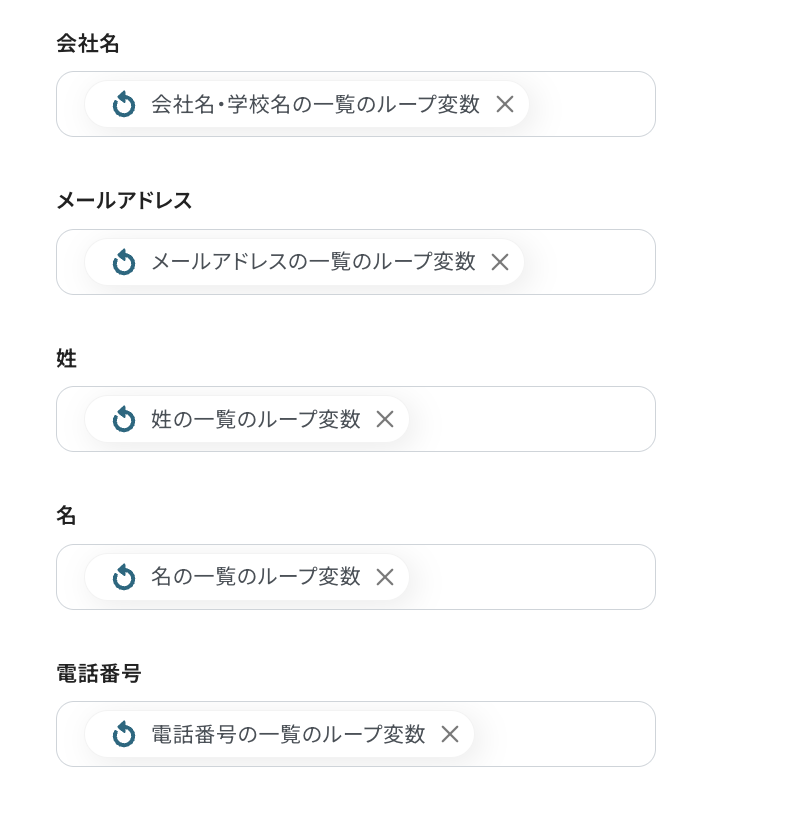Select the 名の一覧のループ変数 chip text

[x=256, y=577]
